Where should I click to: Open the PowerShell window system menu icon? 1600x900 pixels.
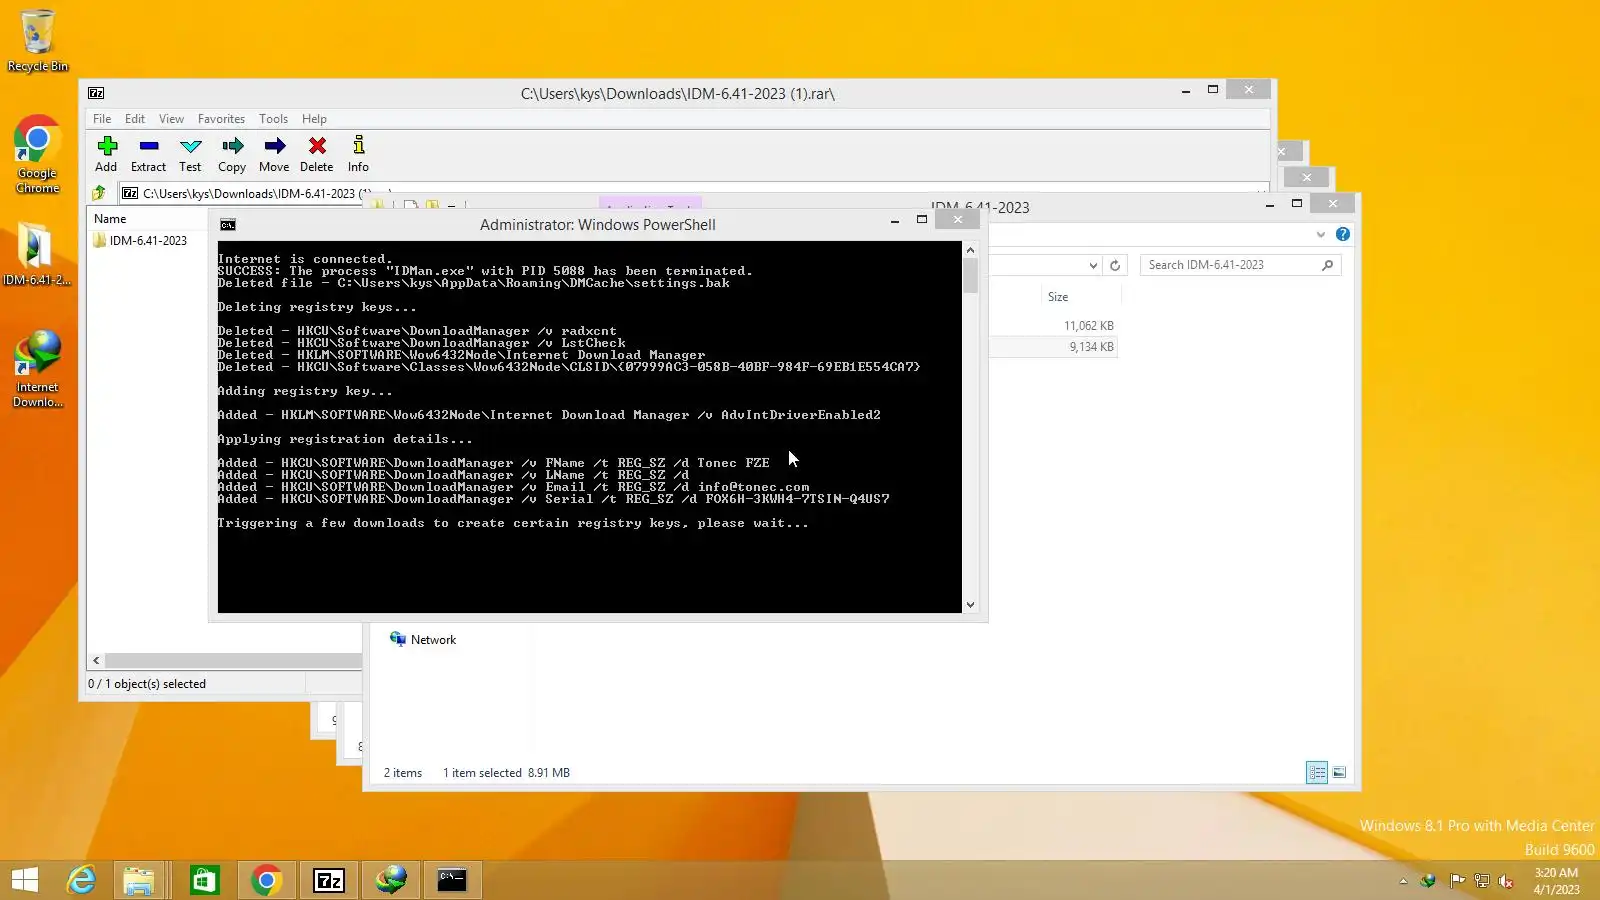(x=228, y=225)
